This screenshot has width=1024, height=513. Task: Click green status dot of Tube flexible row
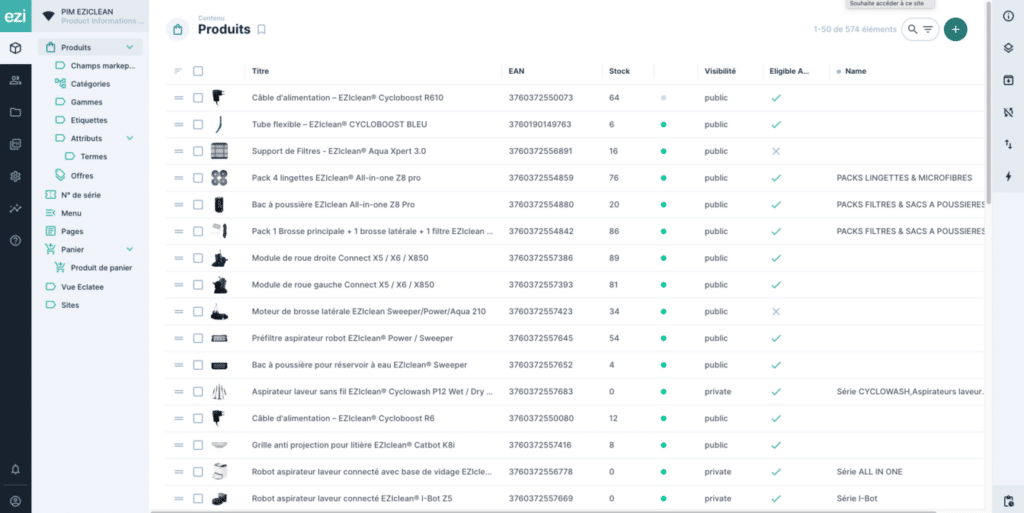tap(664, 124)
